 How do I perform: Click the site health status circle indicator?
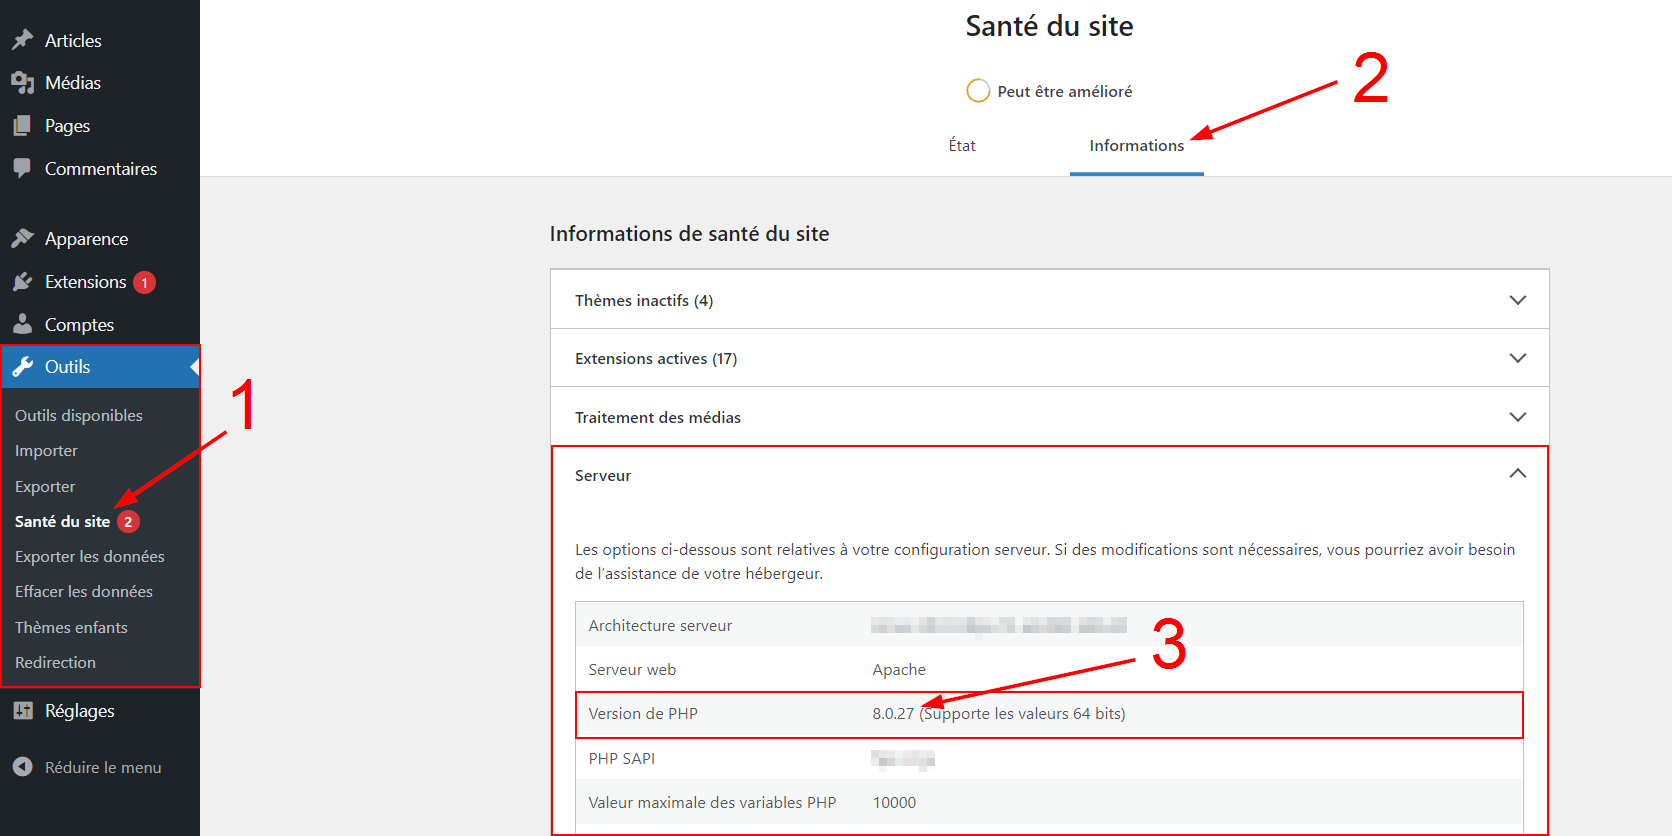[x=978, y=91]
